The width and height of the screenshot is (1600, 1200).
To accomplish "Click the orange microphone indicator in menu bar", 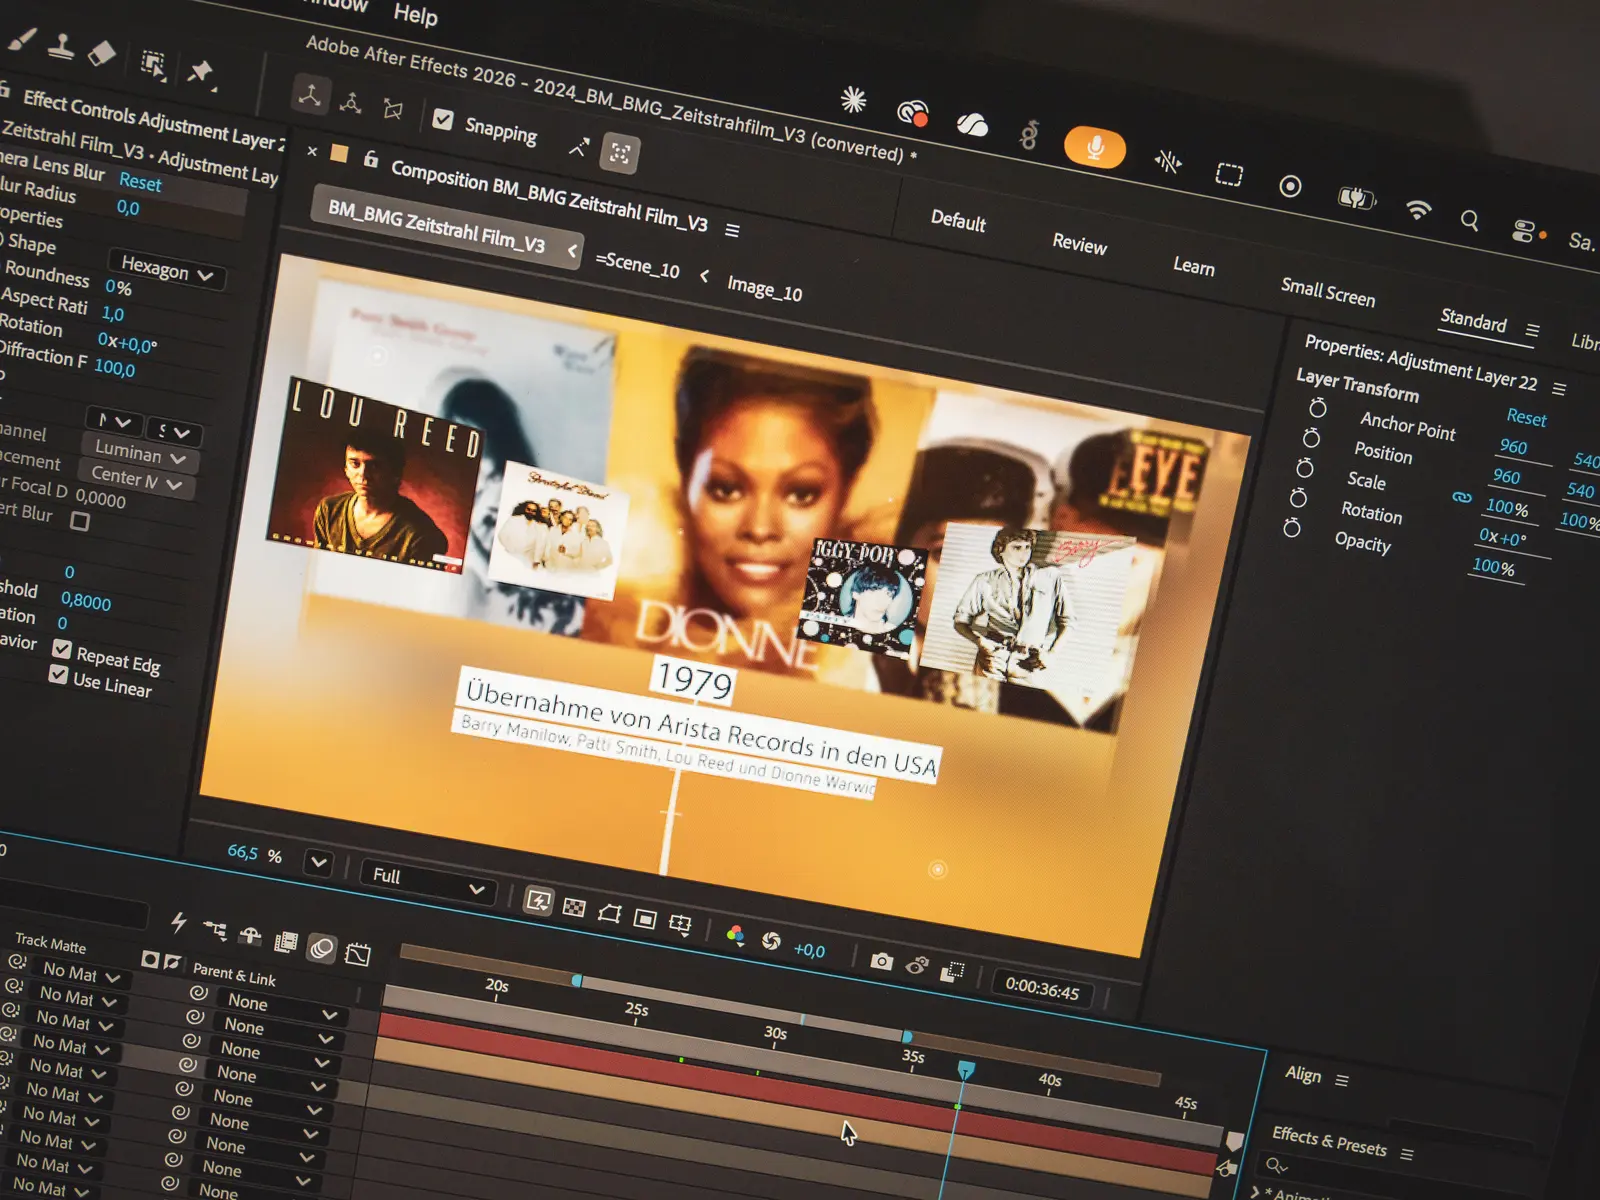I will [1095, 148].
